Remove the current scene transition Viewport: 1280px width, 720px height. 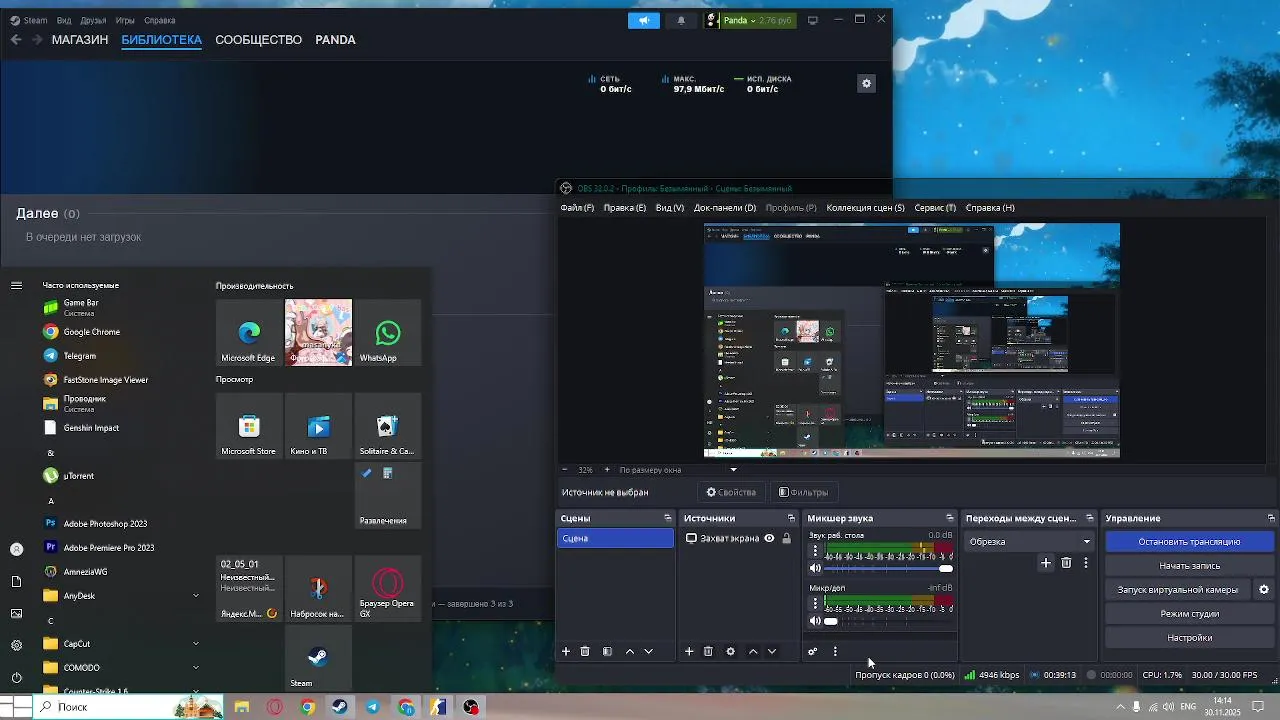point(1066,563)
